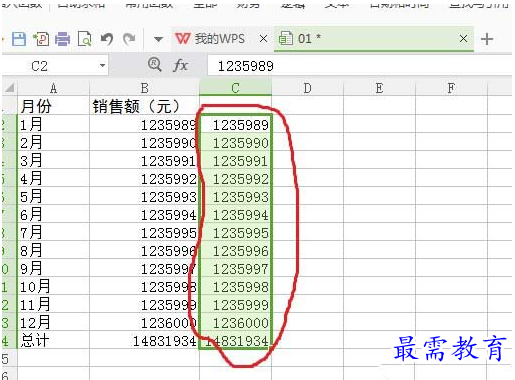Click the 销售额（元） header cell
This screenshot has width=515, height=380.
[x=145, y=106]
